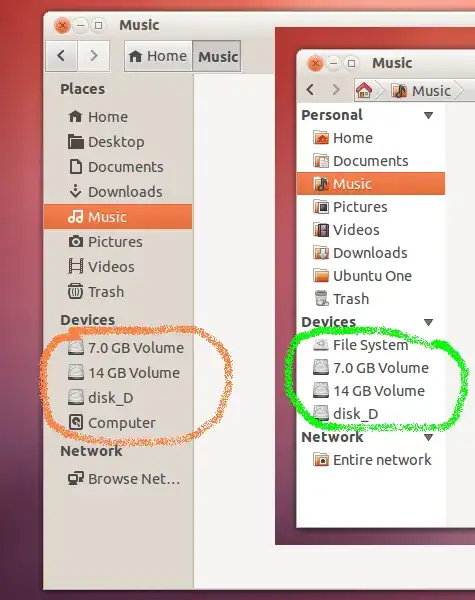This screenshot has height=600, width=475.
Task: Click the Home house icon under Places
Action: coord(75,116)
